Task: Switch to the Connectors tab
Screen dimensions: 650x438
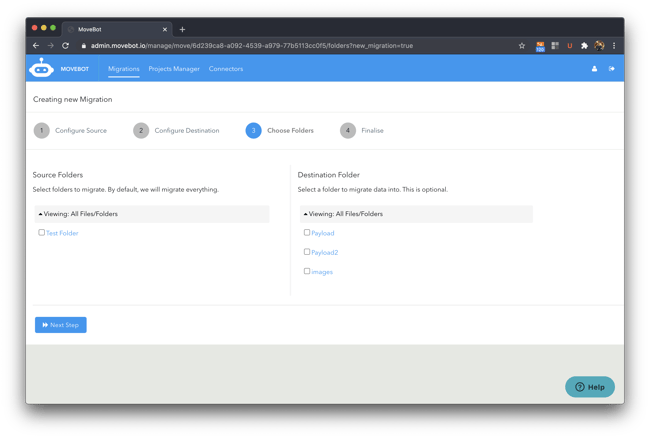Action: click(226, 69)
